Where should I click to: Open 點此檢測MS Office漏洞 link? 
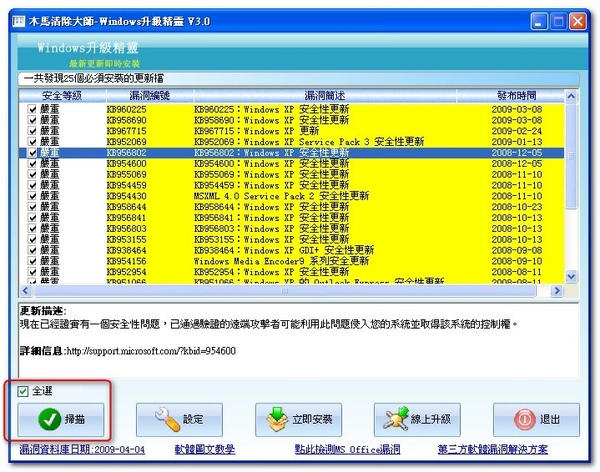tap(347, 449)
